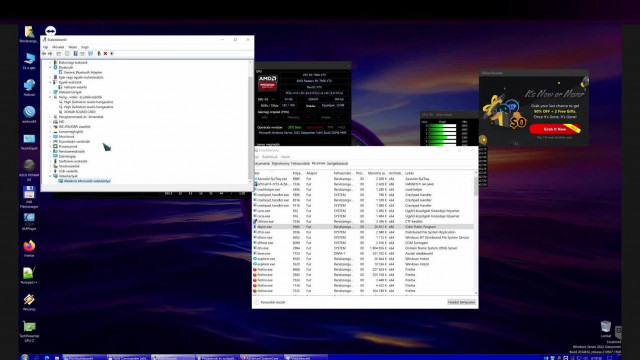Viewport: 640px width, 360px height.
Task: Select Nyomtatási várólisták tree row
Action: (71, 141)
